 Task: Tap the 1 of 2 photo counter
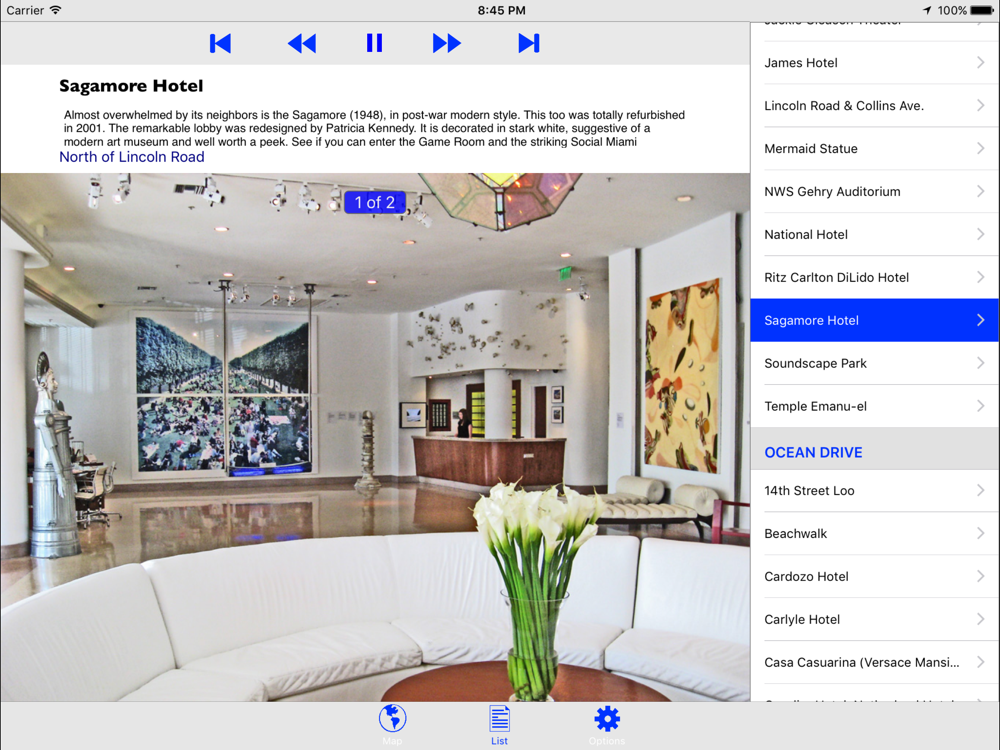(x=375, y=202)
